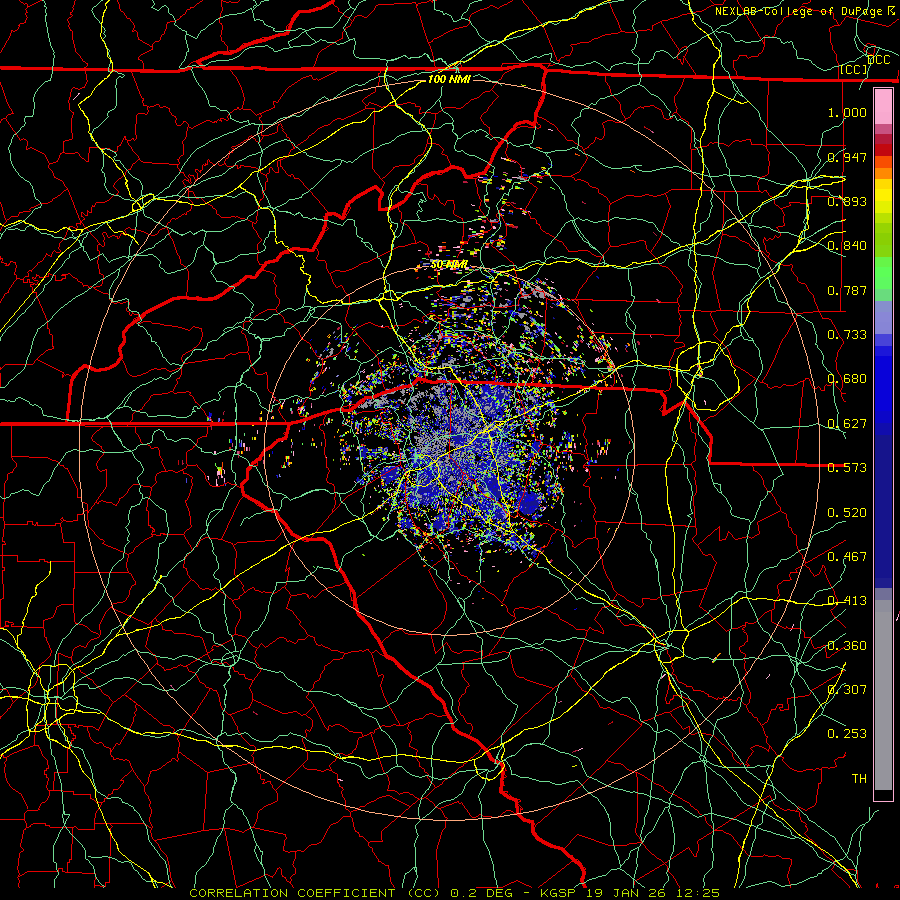Click the 0.573 legend value
The width and height of the screenshot is (900, 900).
pos(847,468)
